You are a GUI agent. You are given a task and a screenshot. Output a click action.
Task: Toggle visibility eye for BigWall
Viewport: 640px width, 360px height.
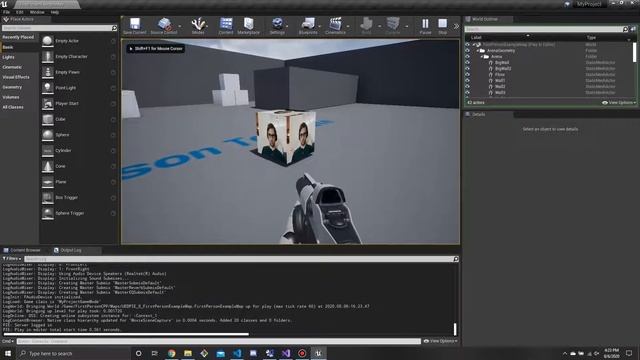467,63
